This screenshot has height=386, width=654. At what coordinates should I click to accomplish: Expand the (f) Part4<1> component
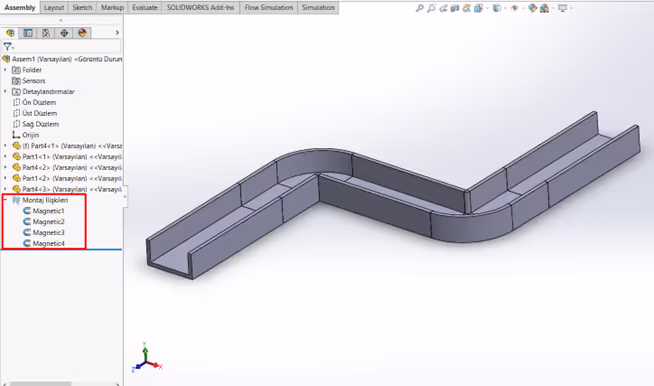pos(5,146)
